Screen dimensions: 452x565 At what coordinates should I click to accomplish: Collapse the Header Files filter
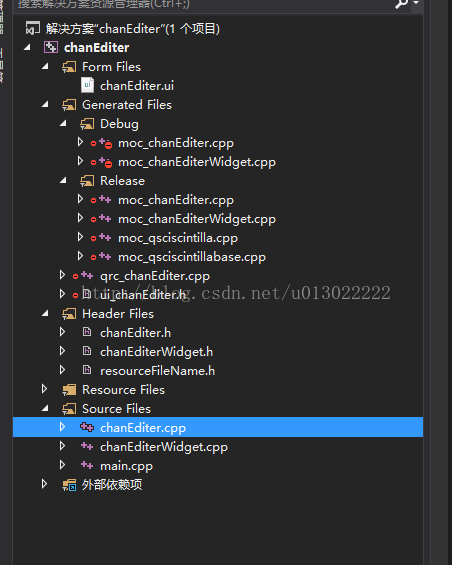(x=45, y=313)
